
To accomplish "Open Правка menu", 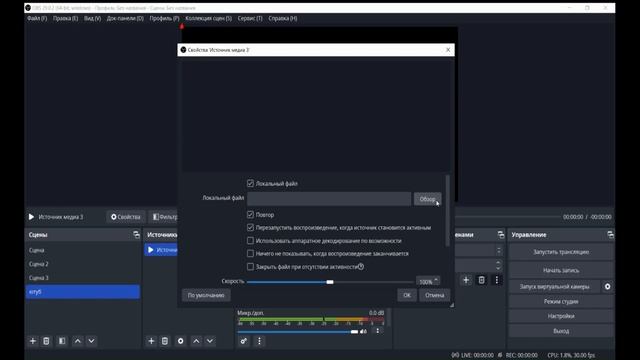I will point(65,18).
